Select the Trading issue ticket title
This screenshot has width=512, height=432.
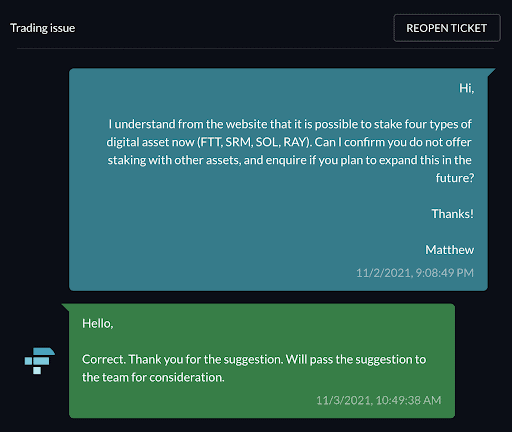[42, 28]
